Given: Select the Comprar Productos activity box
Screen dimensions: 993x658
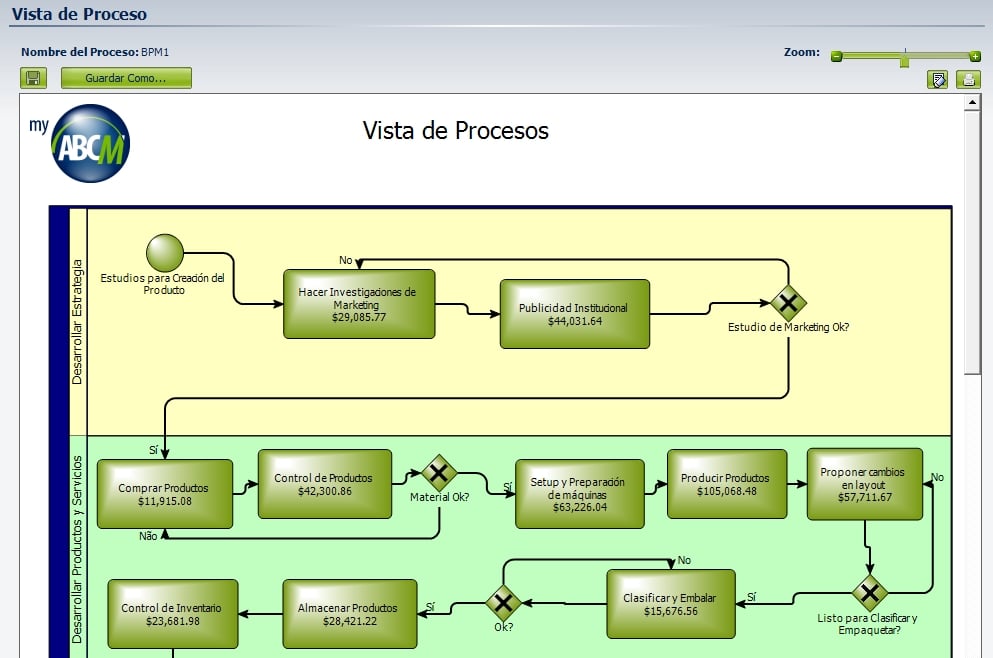Looking at the screenshot, I should 165,494.
